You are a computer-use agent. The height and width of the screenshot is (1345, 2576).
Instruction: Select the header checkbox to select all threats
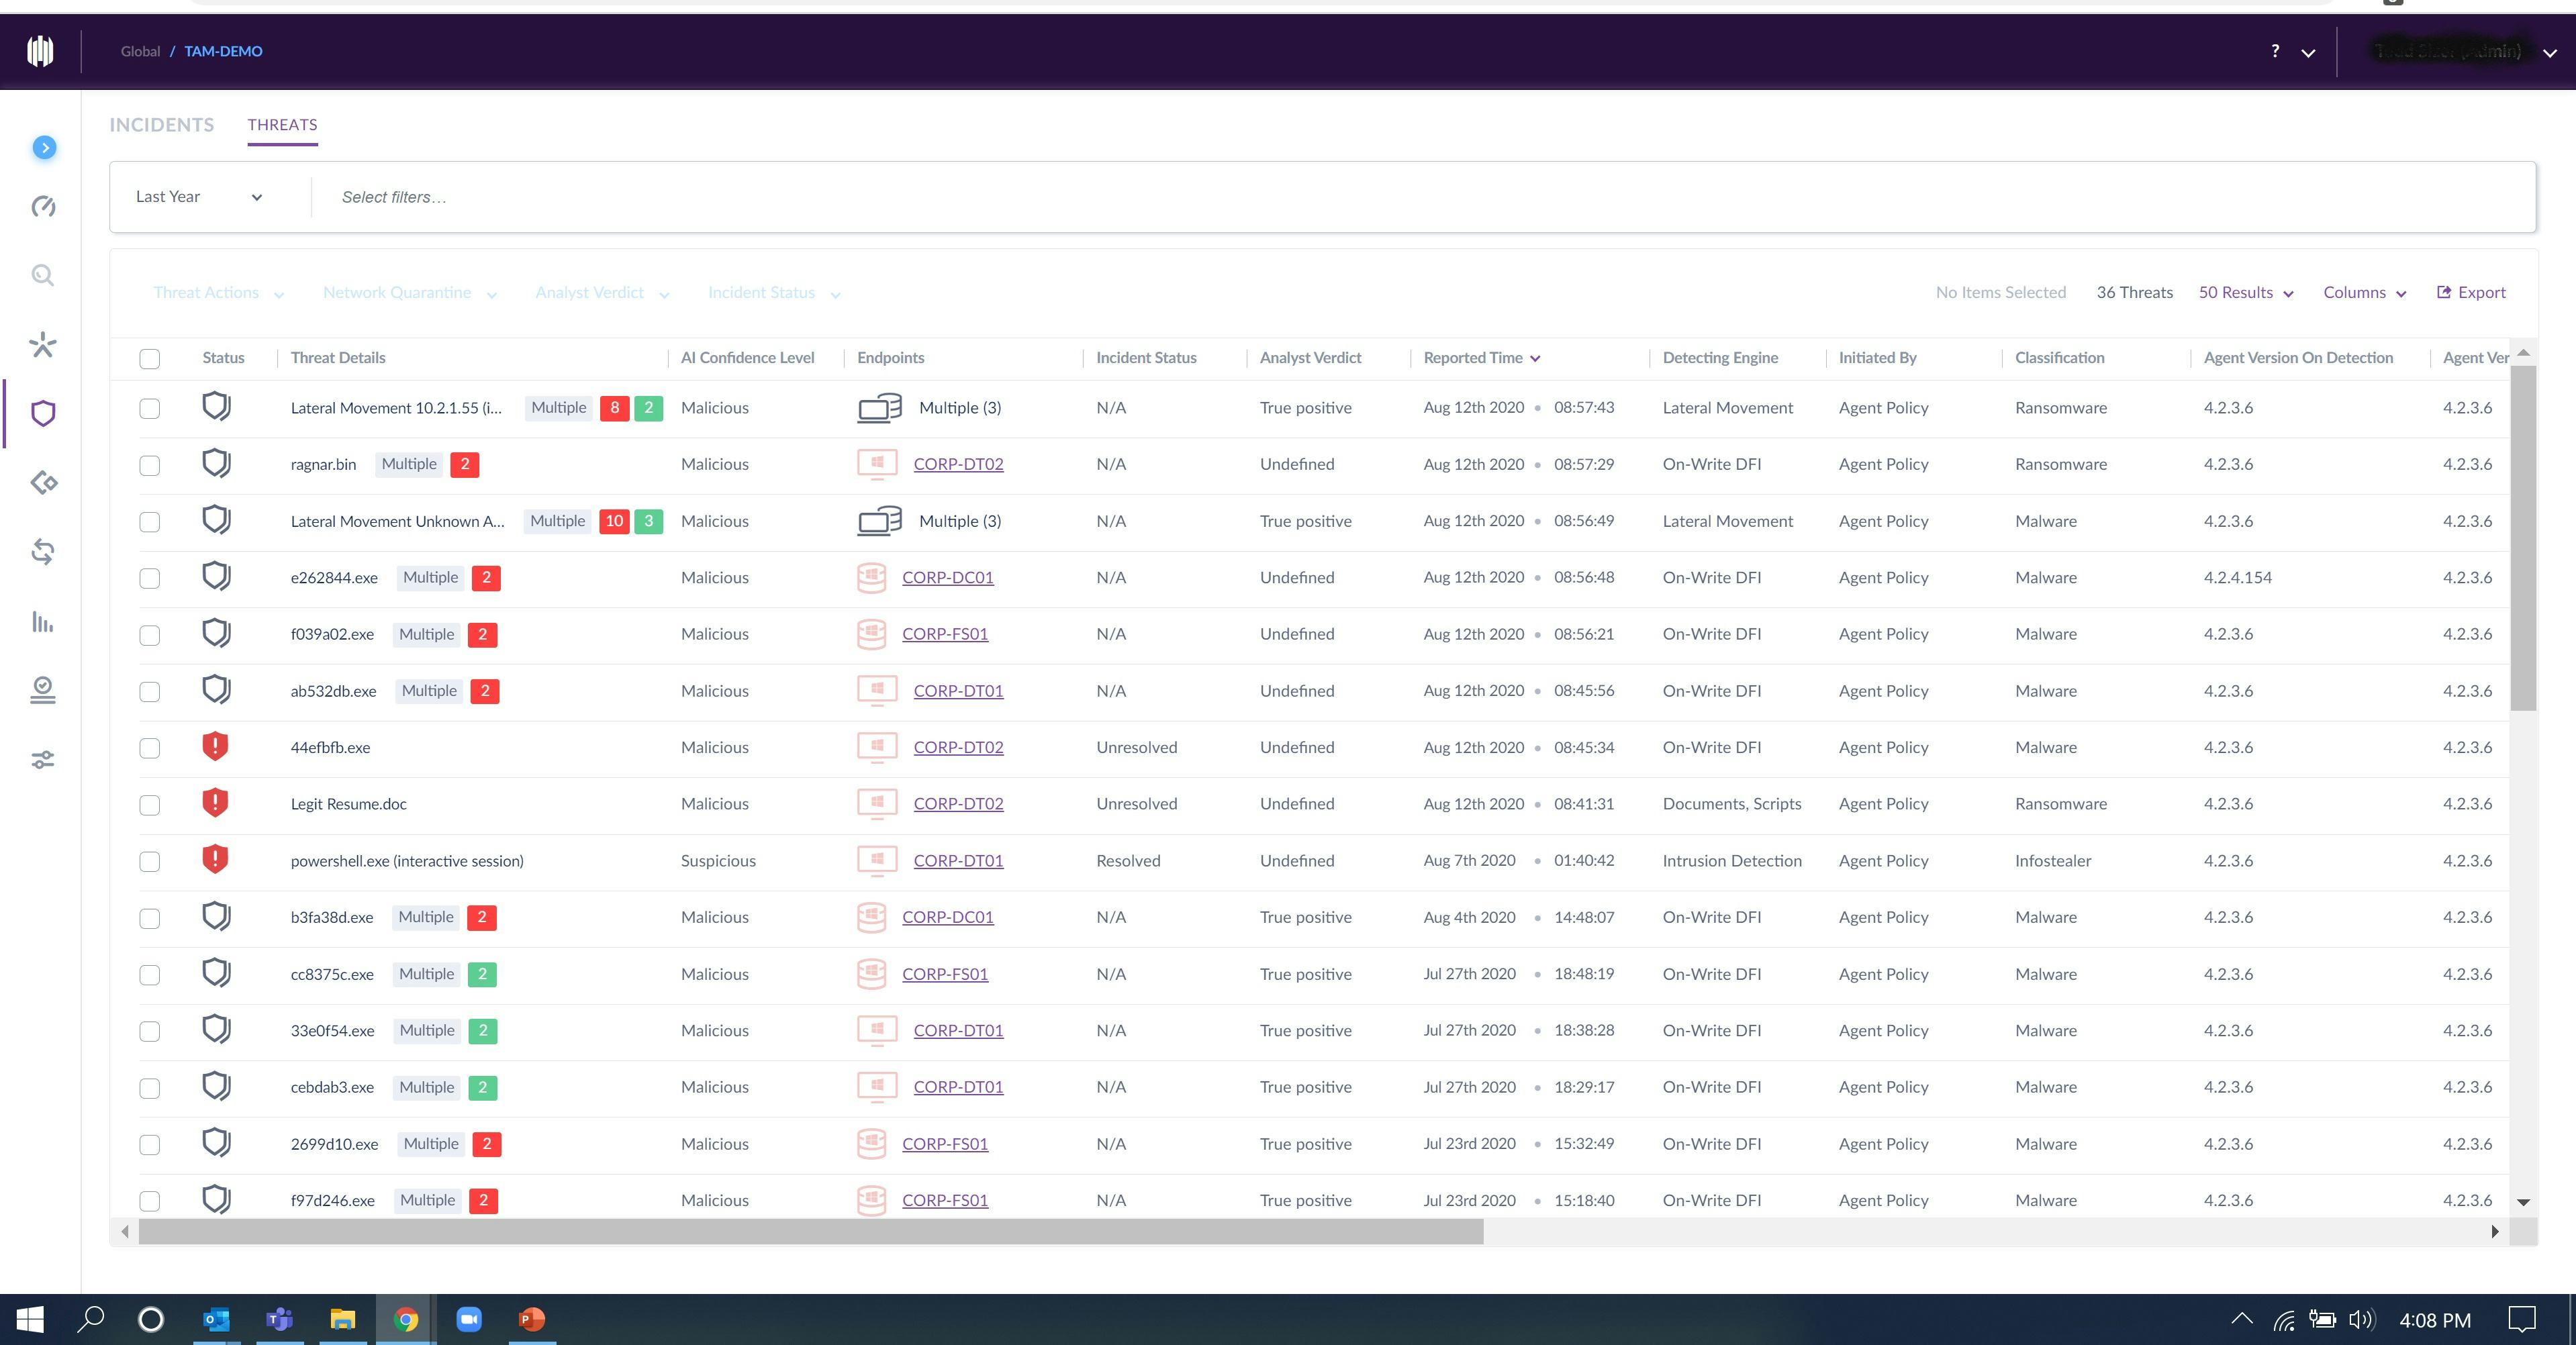coord(150,358)
